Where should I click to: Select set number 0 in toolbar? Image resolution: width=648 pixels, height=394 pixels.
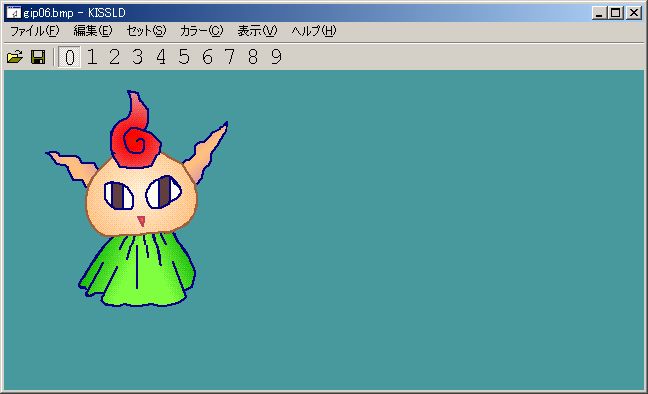pyautogui.click(x=69, y=57)
